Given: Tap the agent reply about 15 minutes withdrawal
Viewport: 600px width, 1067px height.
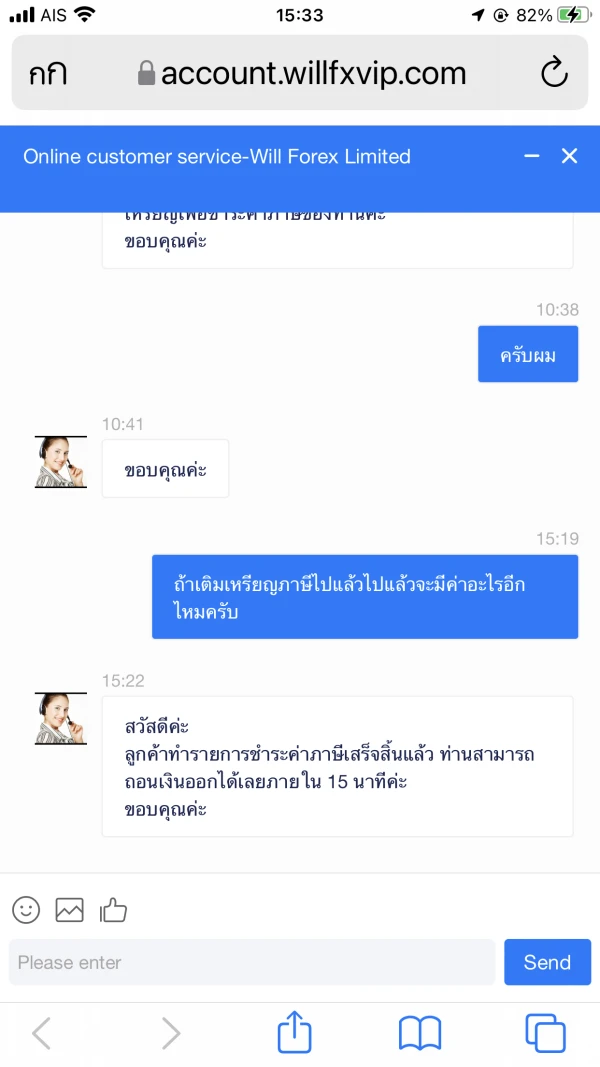Looking at the screenshot, I should (x=337, y=767).
